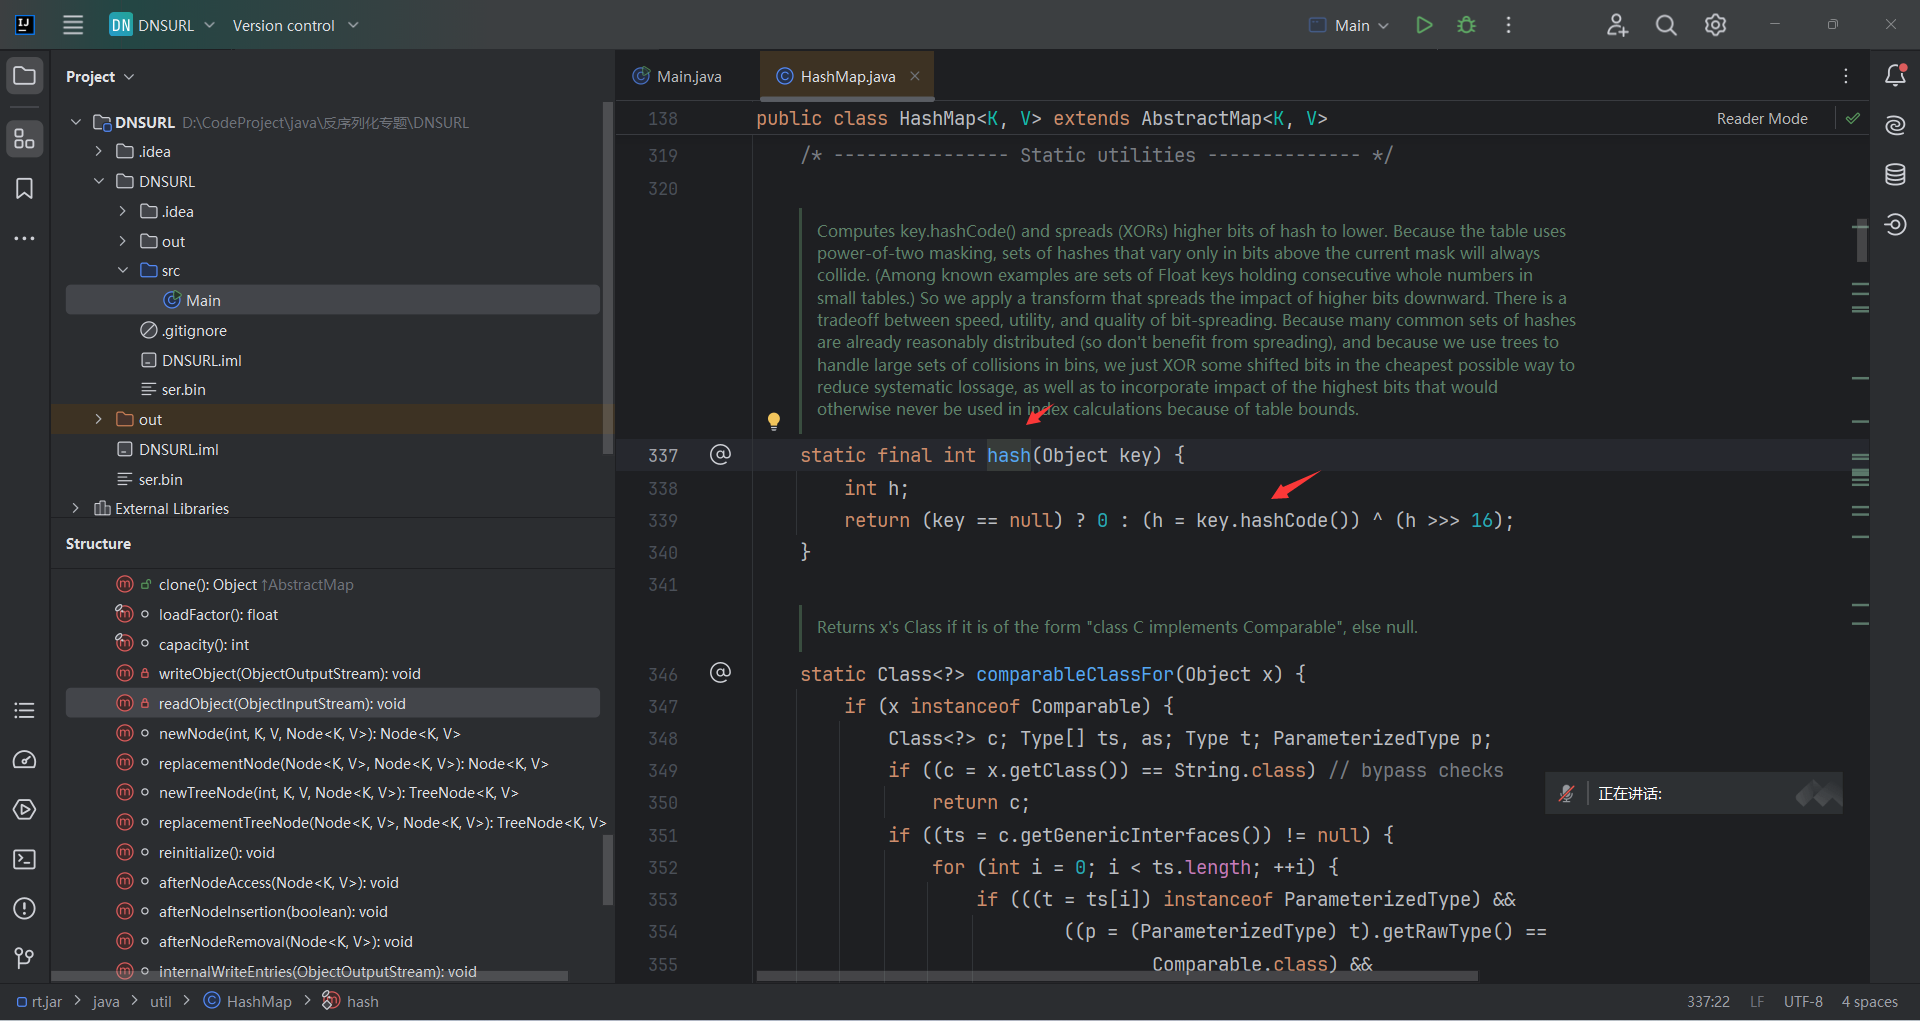Toggle the microphone mute in speaking overlay
This screenshot has width=1920, height=1021.
click(1566, 794)
